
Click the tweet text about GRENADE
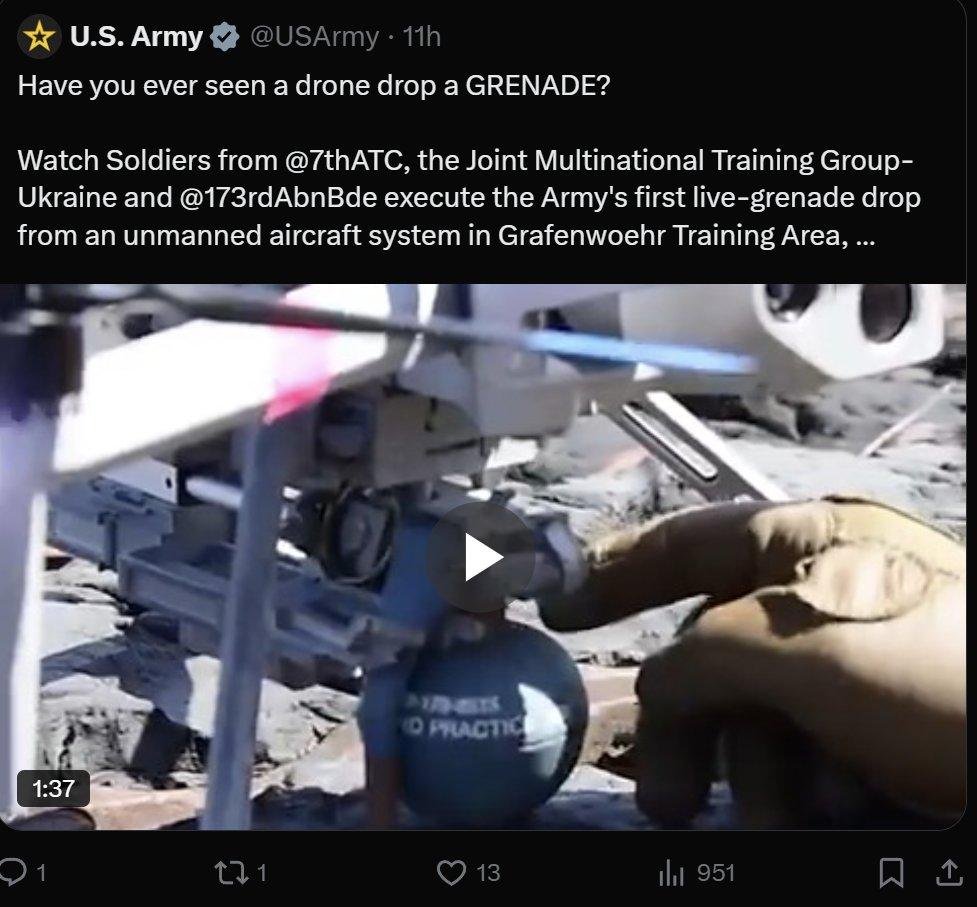click(x=314, y=85)
